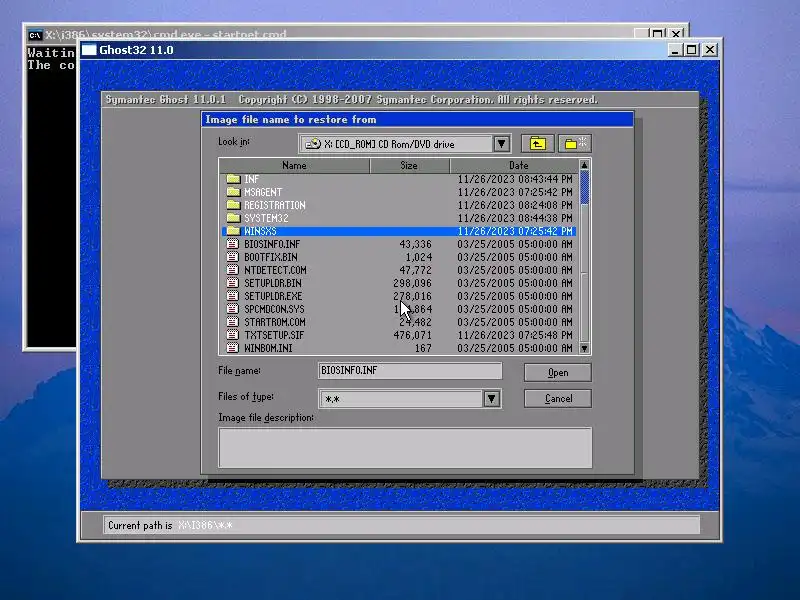Click the INF folder icon

pos(234,179)
